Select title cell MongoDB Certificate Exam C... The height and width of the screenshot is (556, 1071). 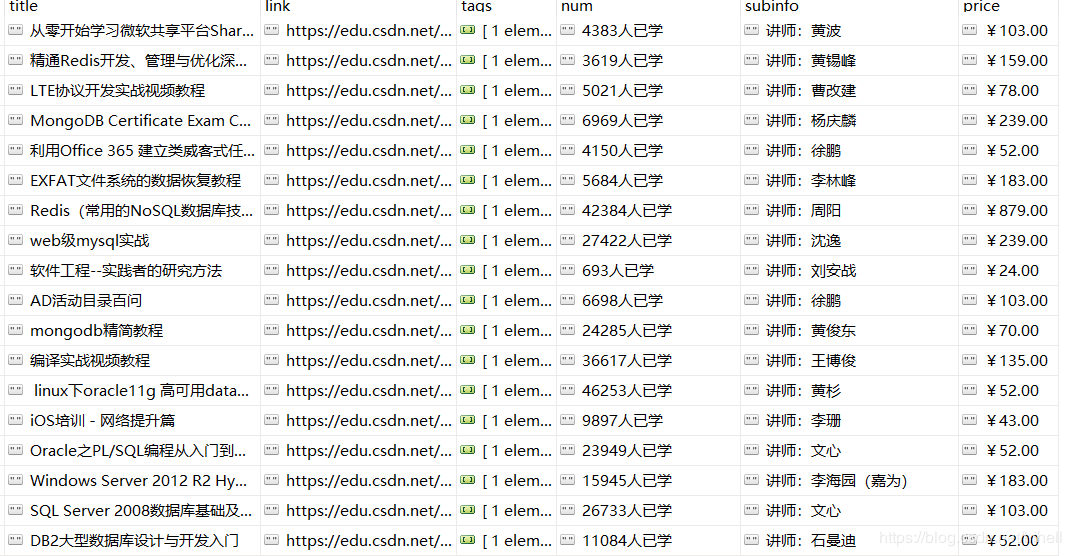[133, 120]
